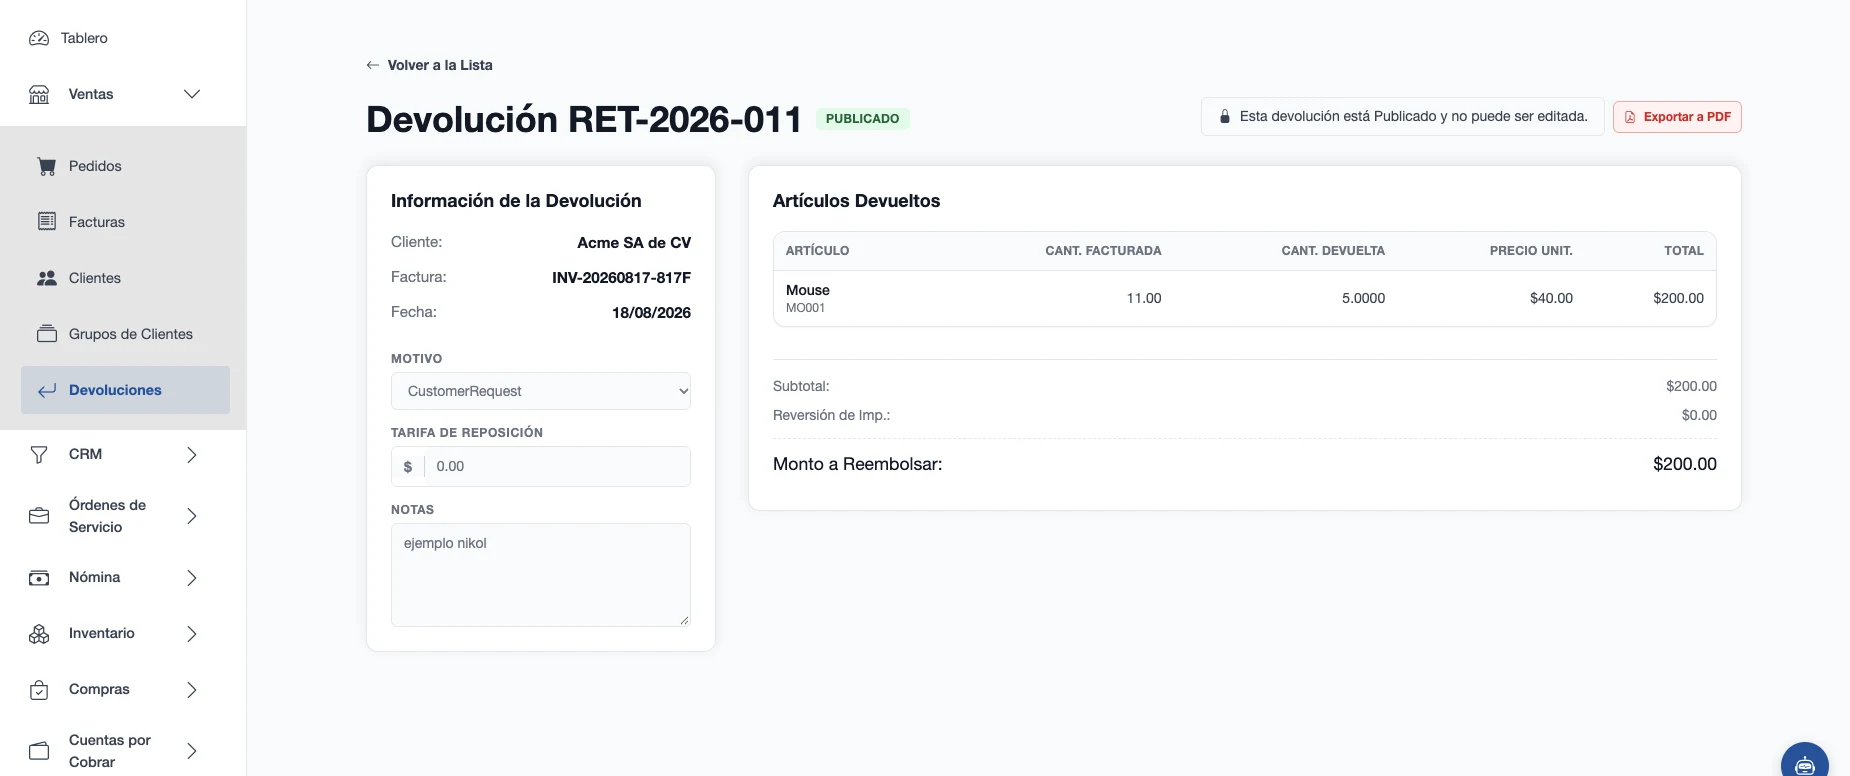1850x776 pixels.
Task: Expand the CRM submenu chevron
Action: (192, 455)
